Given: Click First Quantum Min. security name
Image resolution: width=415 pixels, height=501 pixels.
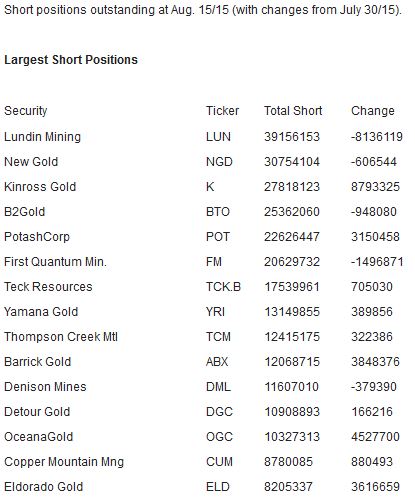Looking at the screenshot, I should 55,262.
